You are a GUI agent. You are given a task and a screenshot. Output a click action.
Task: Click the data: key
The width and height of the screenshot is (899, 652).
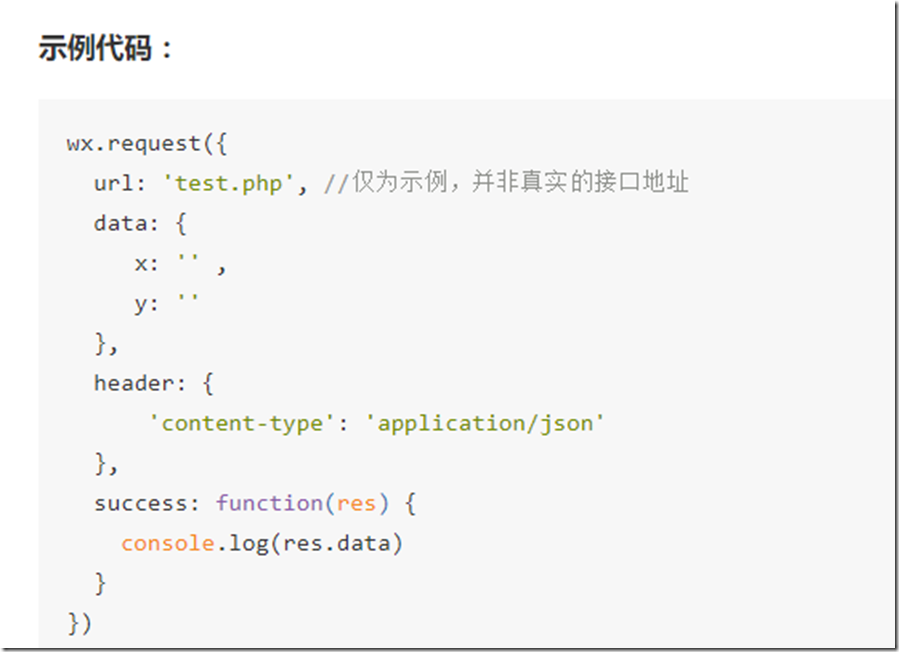pyautogui.click(x=126, y=223)
